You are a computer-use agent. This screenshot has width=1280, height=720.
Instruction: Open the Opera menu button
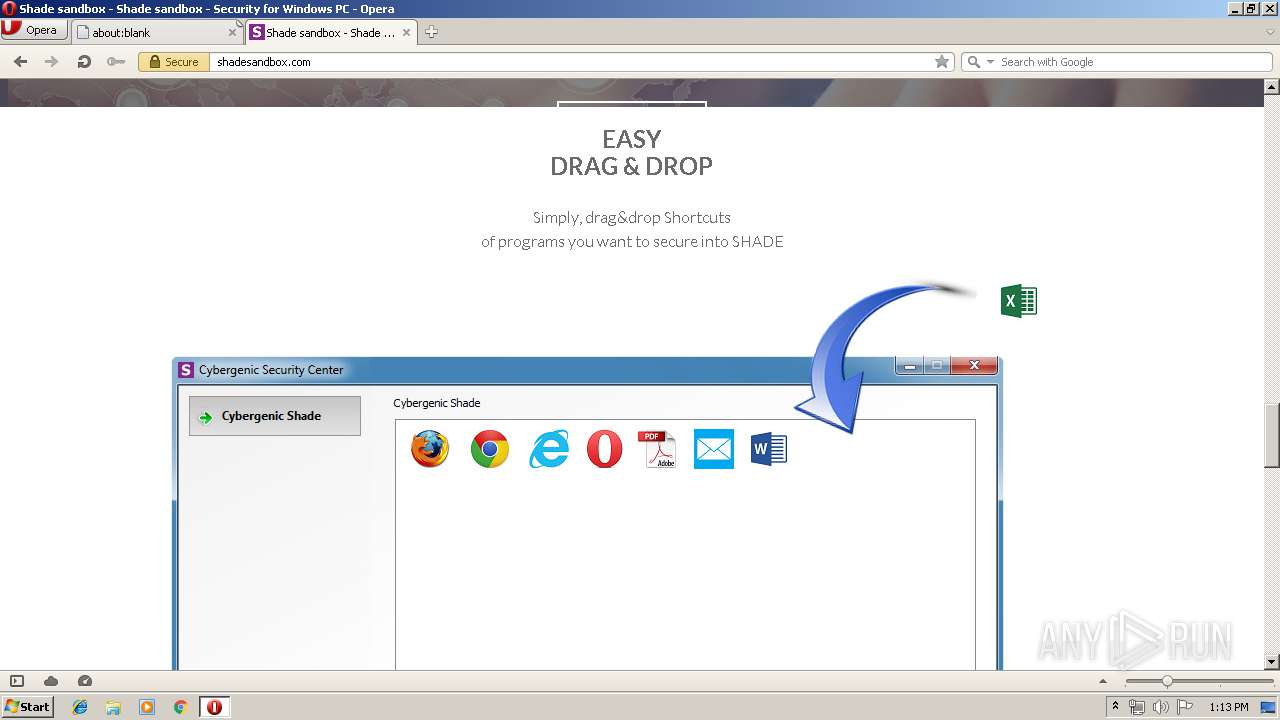pyautogui.click(x=34, y=30)
